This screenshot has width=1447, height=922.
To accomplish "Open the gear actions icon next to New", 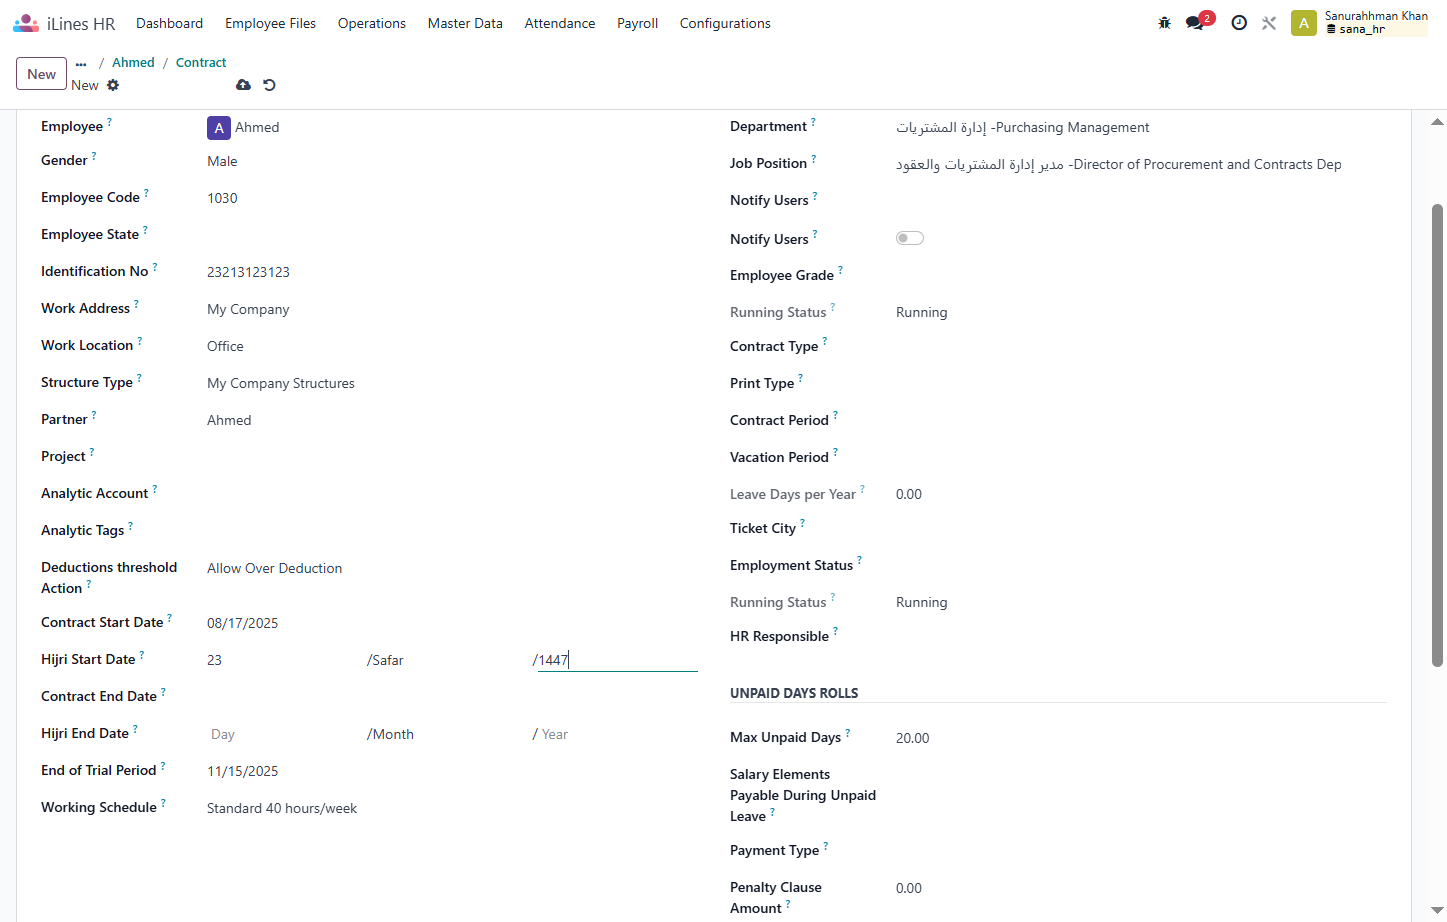I will pos(113,85).
